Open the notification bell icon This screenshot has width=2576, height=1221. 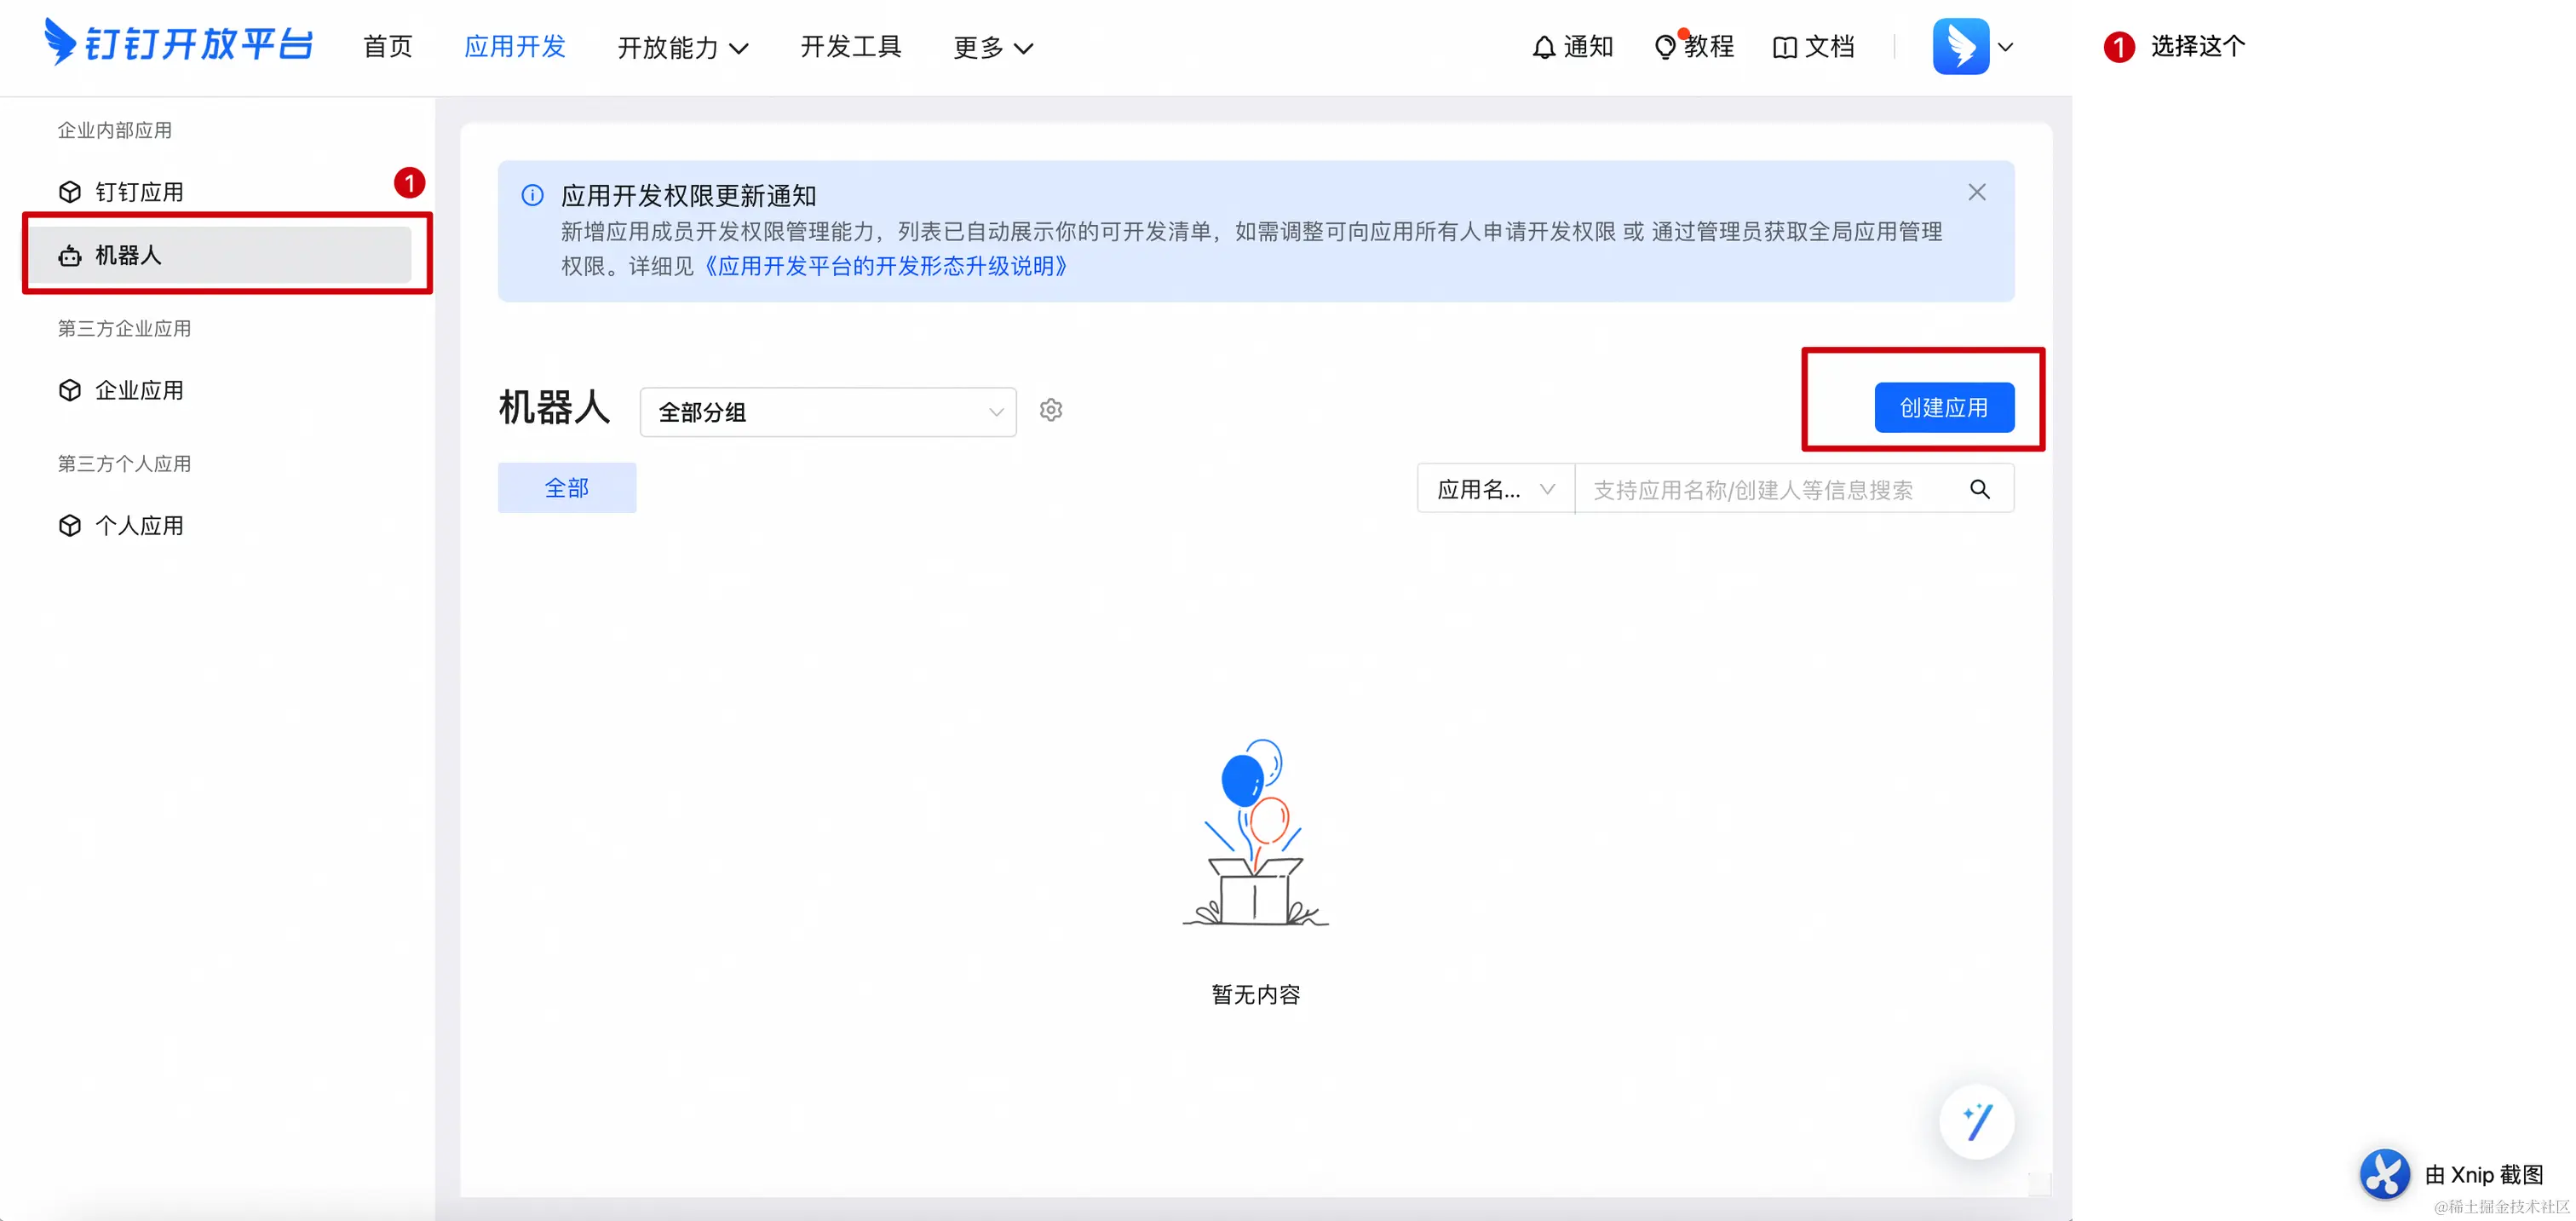tap(1543, 47)
